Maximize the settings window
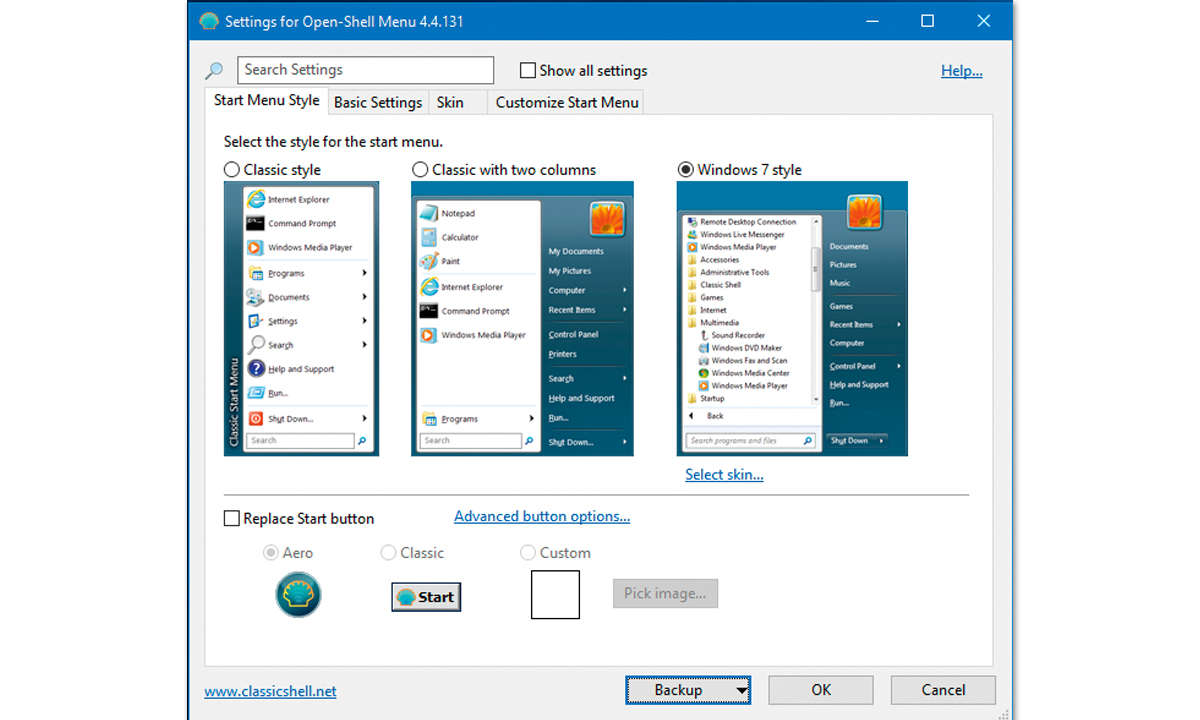 point(928,21)
